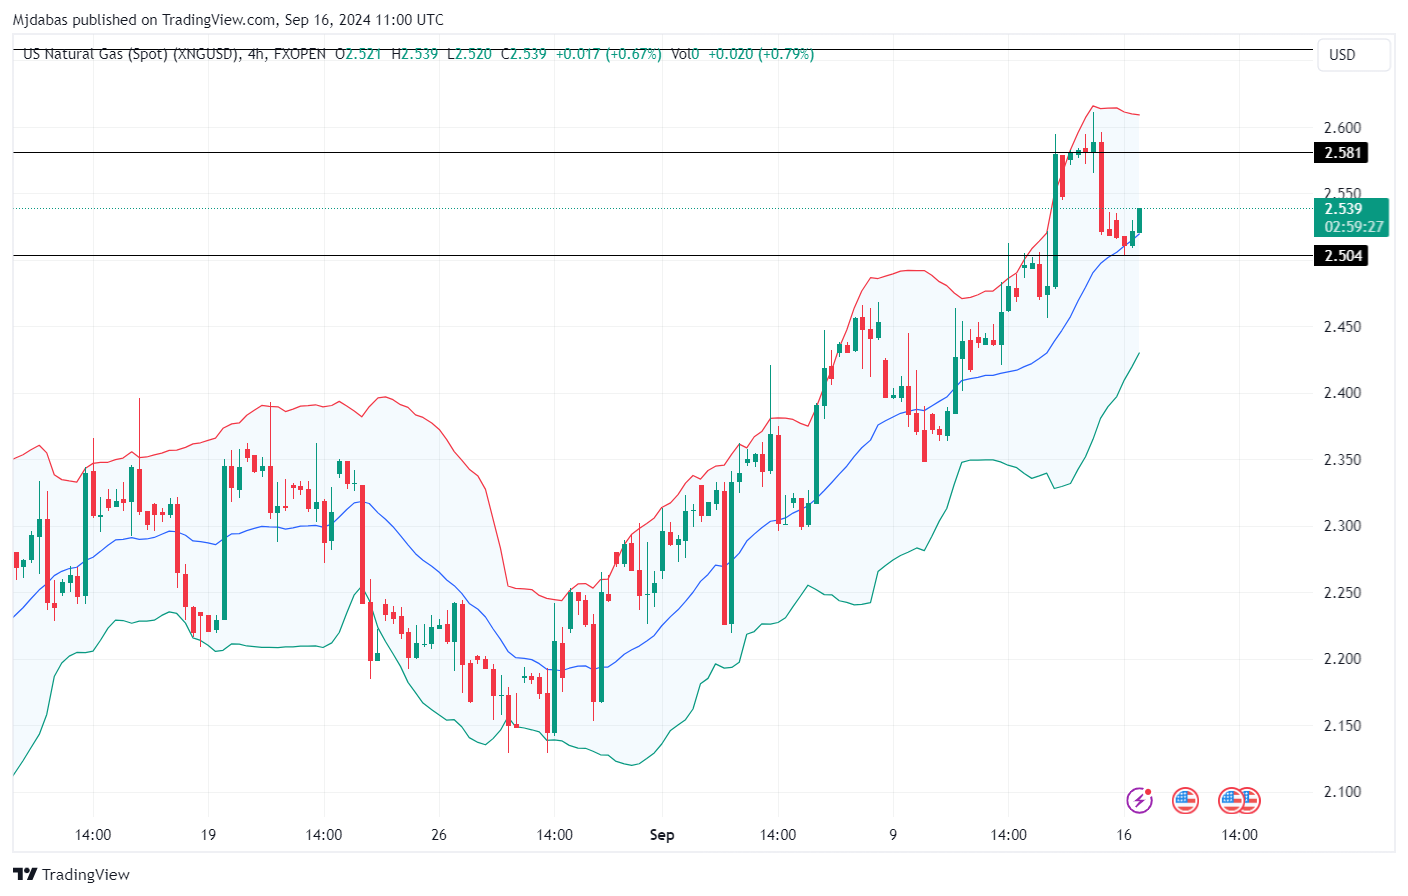Image resolution: width=1408 pixels, height=896 pixels.
Task: Click the US Natural Gas (Spot) symbol title
Action: point(130,54)
